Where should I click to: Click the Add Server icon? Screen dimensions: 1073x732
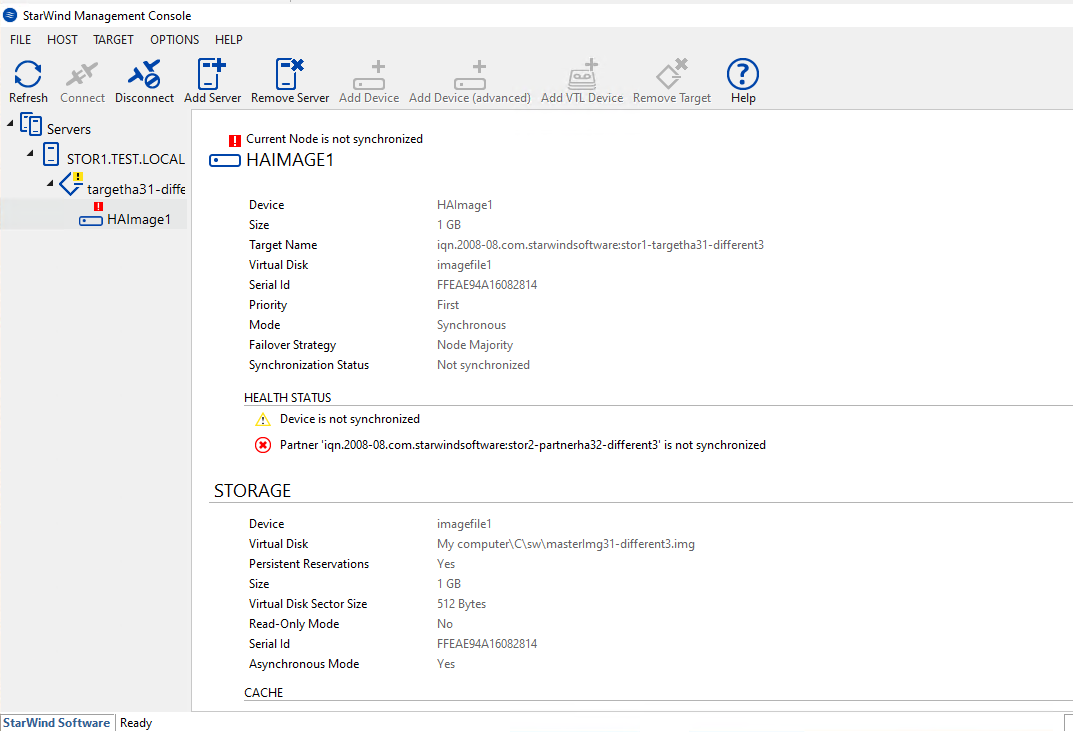pyautogui.click(x=211, y=74)
